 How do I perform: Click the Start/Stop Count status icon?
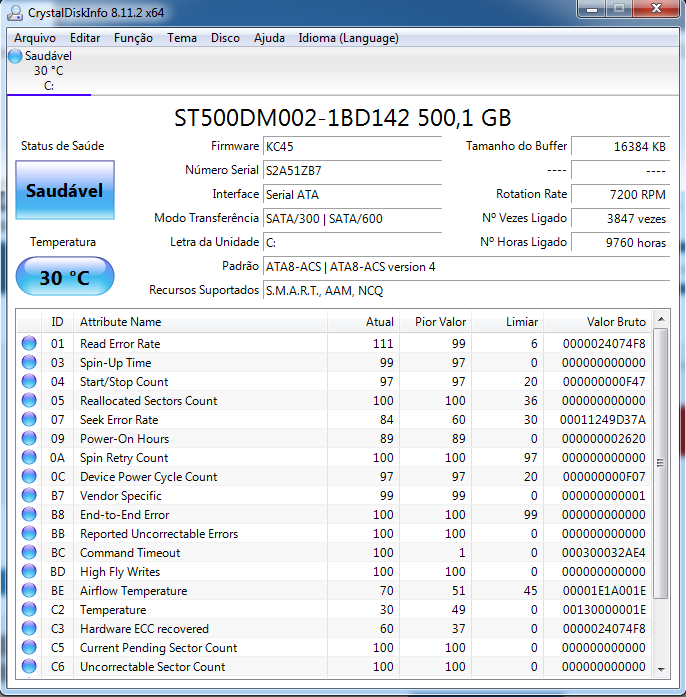tap(29, 381)
